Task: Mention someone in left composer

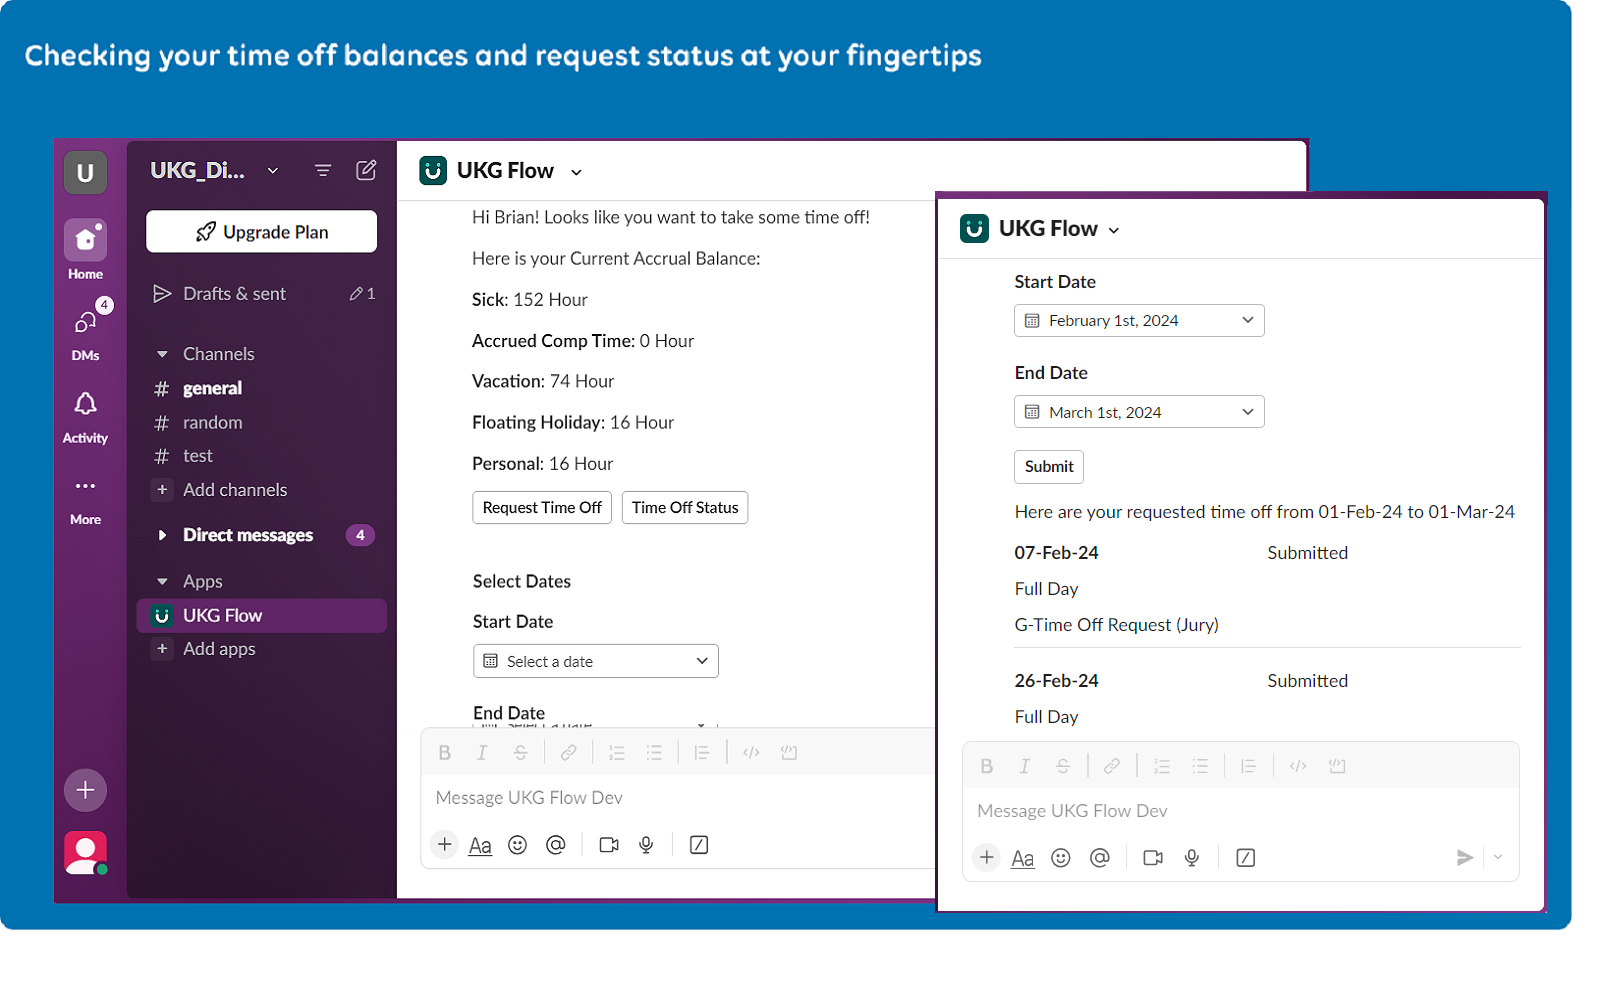Action: point(556,845)
